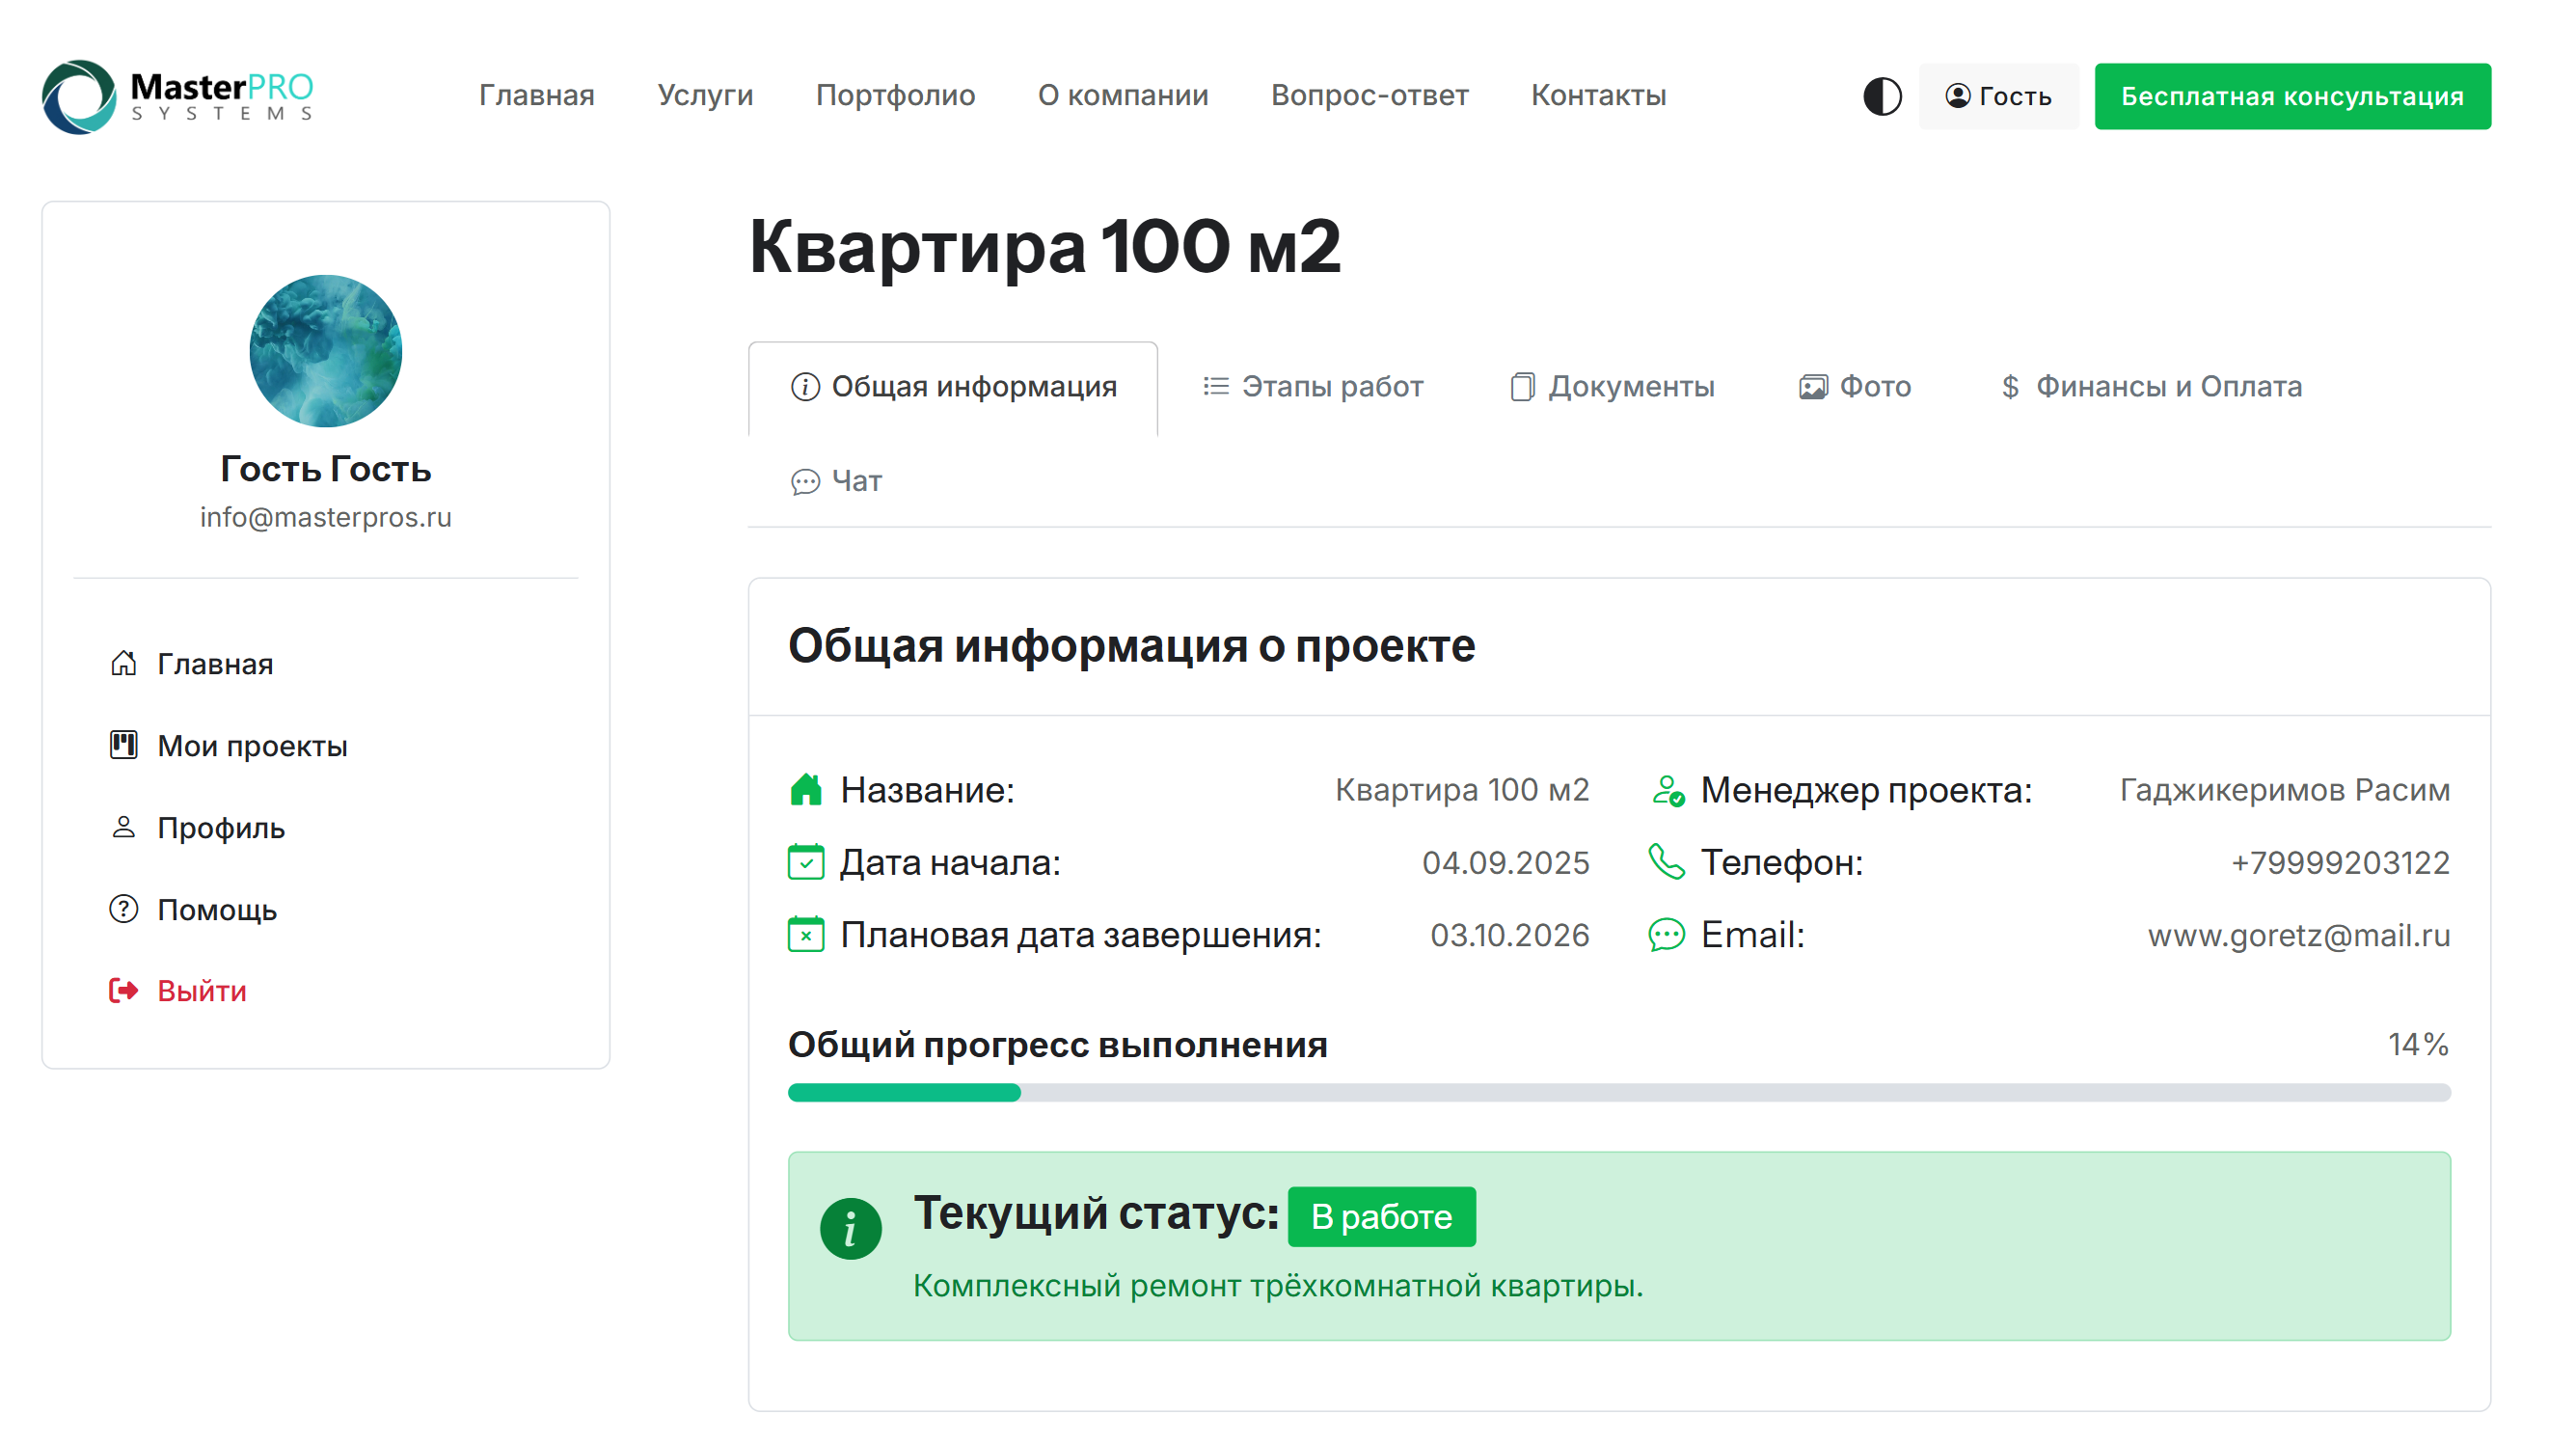Click the Гаджикеримов Расим manager name

[2285, 790]
